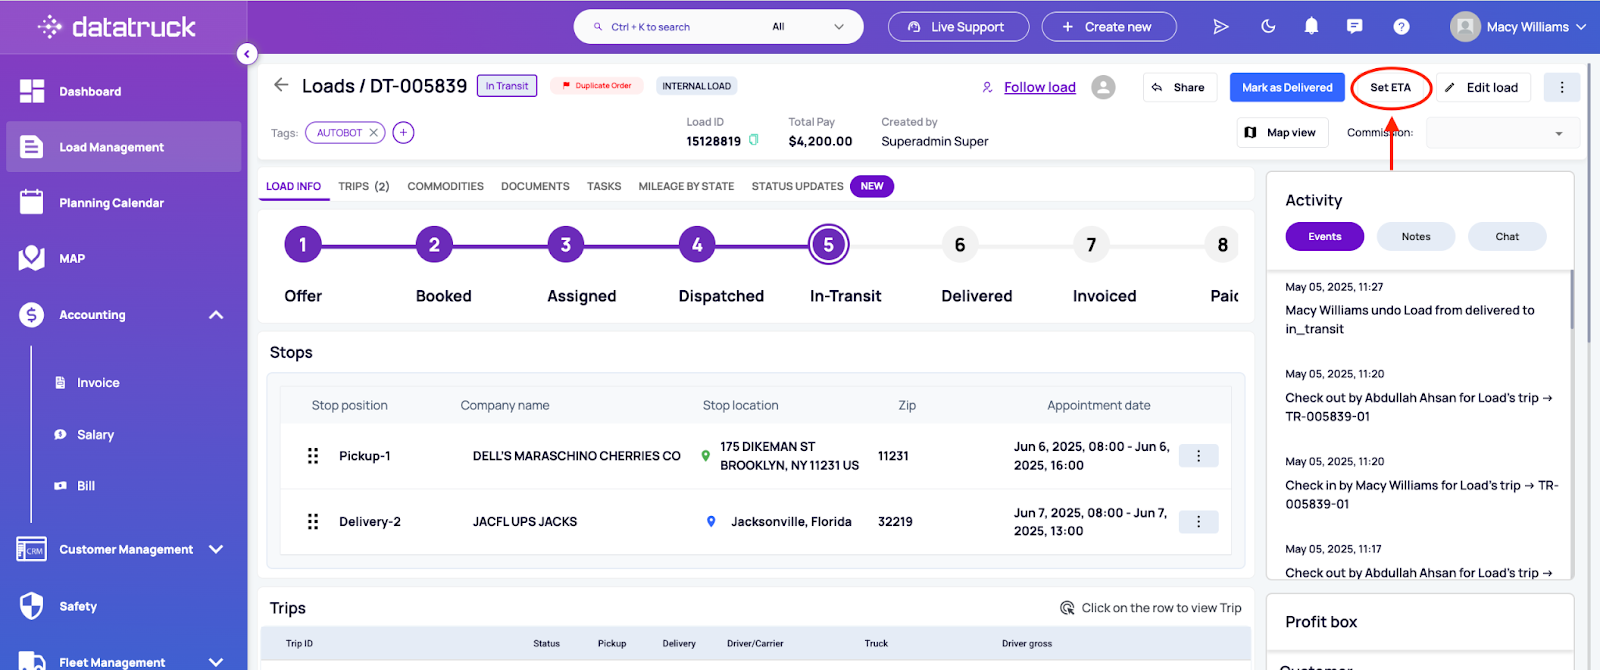Click the blue location pin for Jacksonville
Viewport: 1600px width, 670px height.
coord(711,522)
